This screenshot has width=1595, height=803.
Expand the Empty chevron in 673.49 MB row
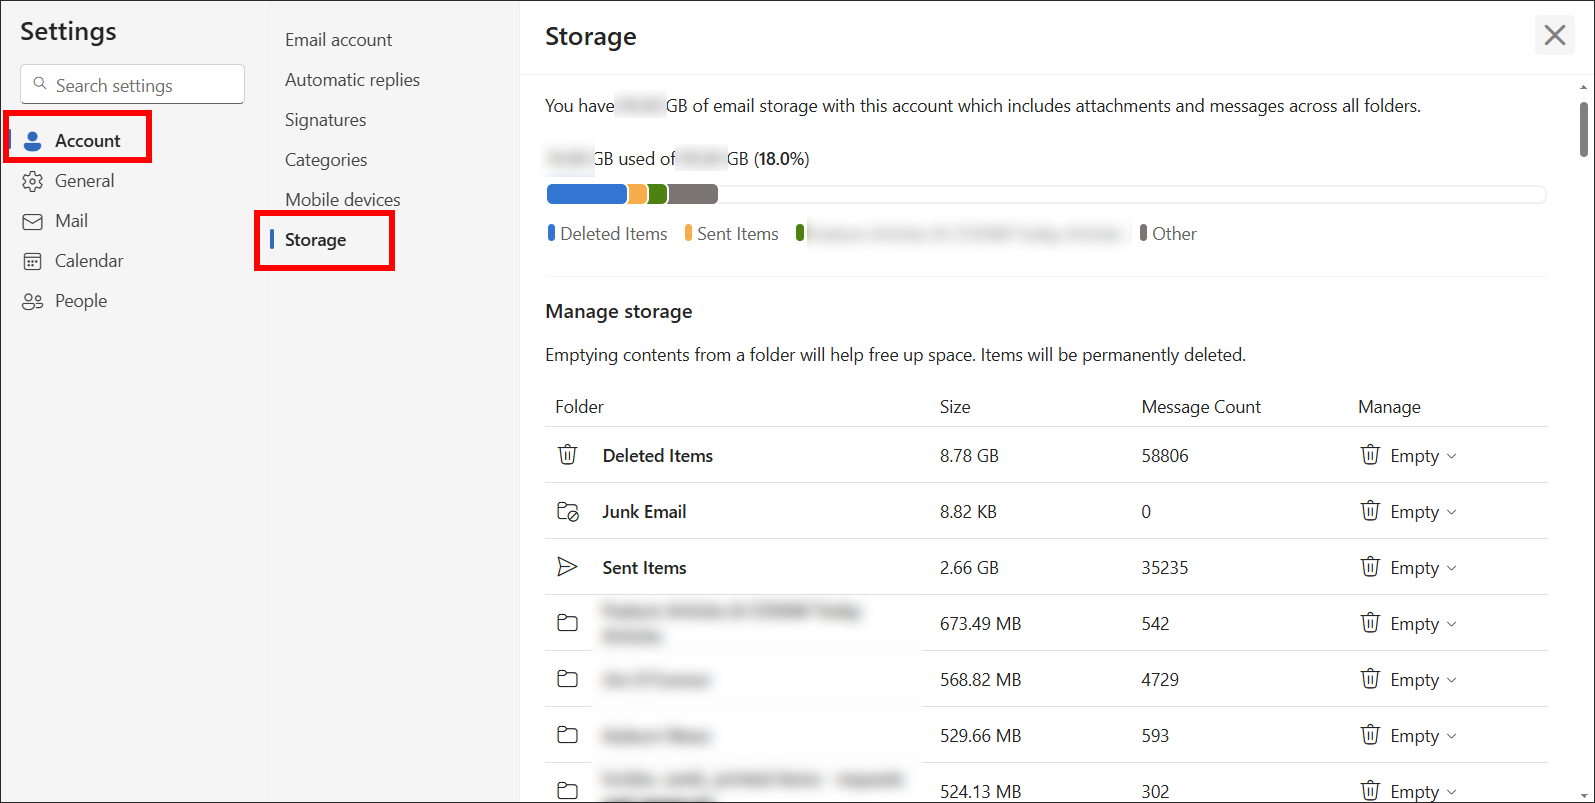1452,624
